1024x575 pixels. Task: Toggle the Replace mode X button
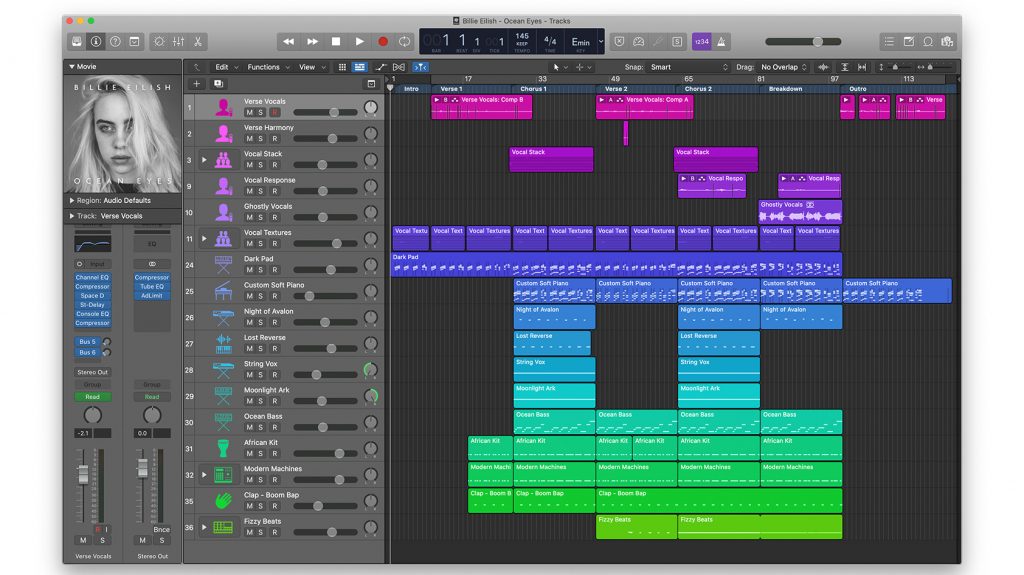[619, 42]
